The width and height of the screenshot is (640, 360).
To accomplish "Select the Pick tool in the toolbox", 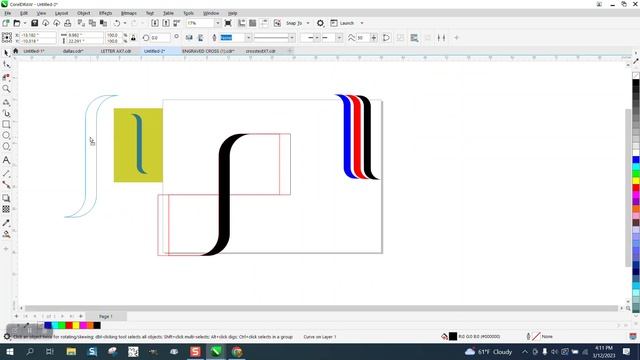I will (6, 53).
